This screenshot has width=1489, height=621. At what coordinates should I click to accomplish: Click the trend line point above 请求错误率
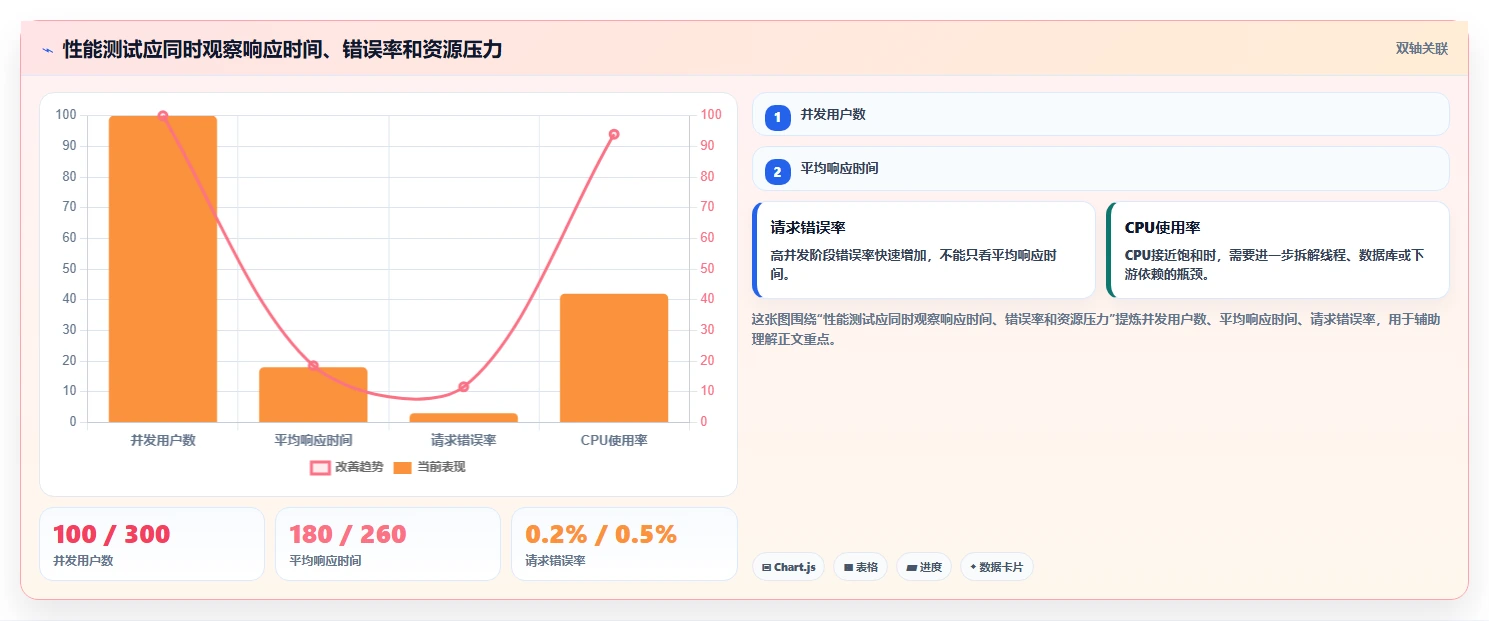coord(464,387)
